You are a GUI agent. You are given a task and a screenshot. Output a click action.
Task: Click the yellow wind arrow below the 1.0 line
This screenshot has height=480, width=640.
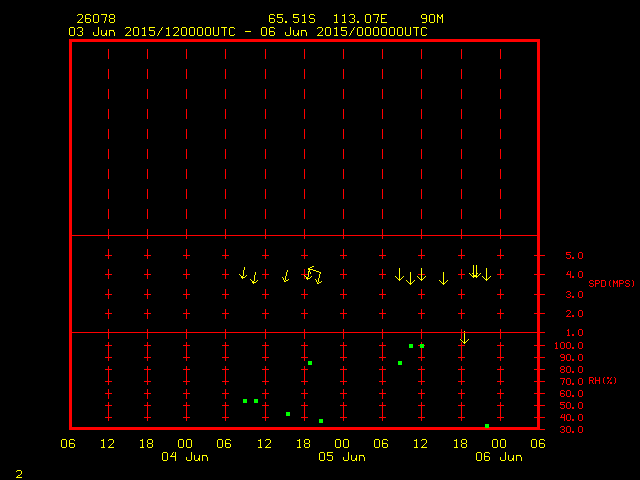[464, 338]
